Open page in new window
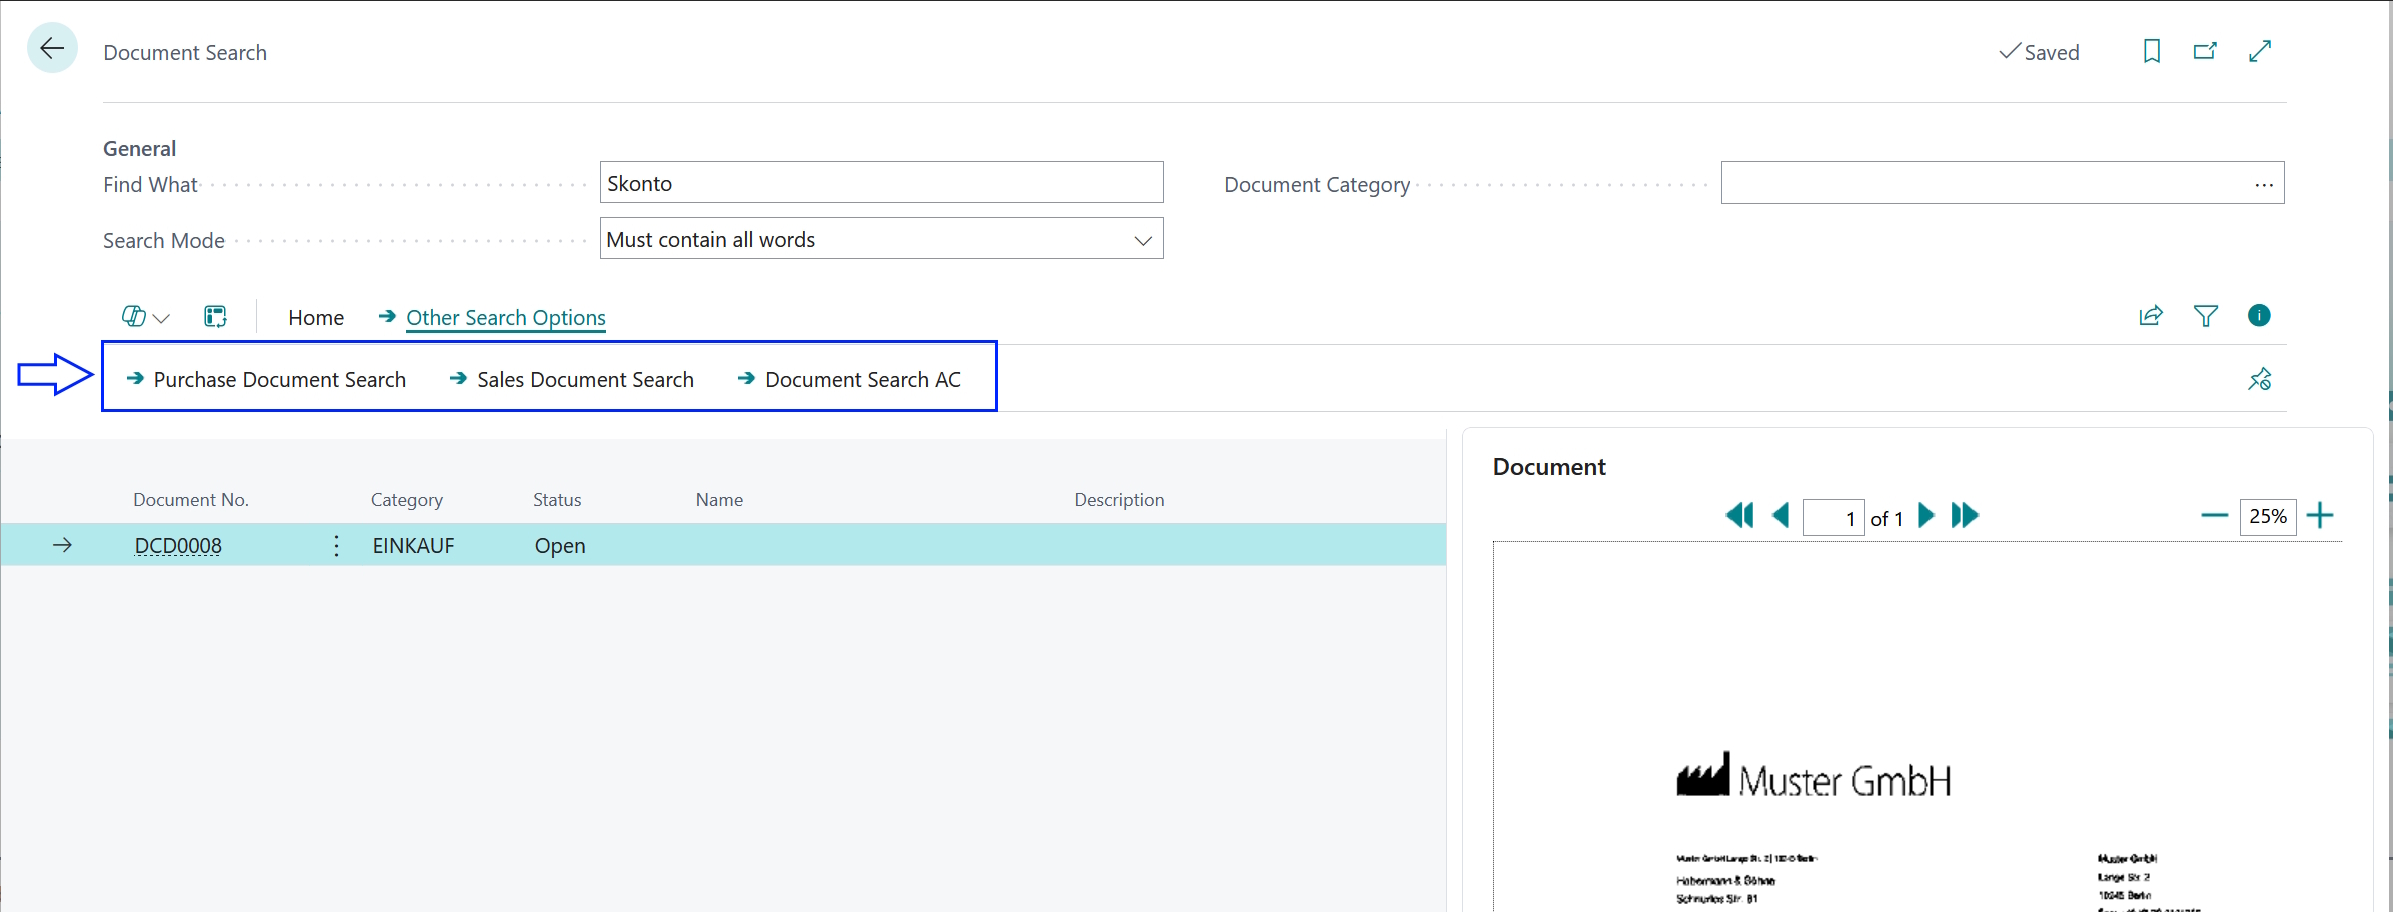 [2205, 51]
